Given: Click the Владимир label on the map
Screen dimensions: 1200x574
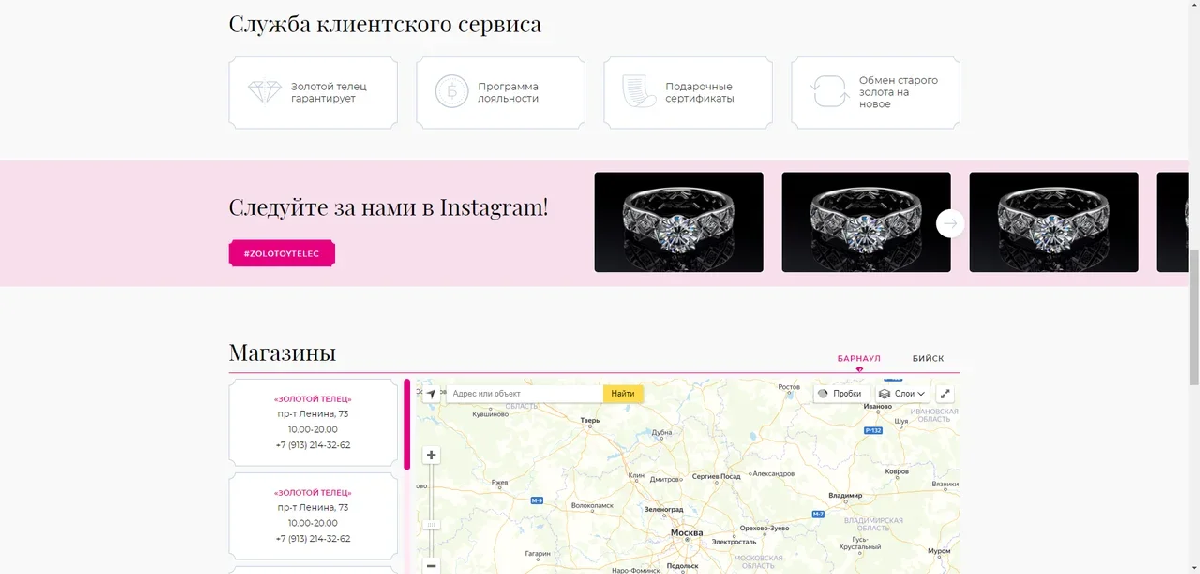Looking at the screenshot, I should pos(845,495).
